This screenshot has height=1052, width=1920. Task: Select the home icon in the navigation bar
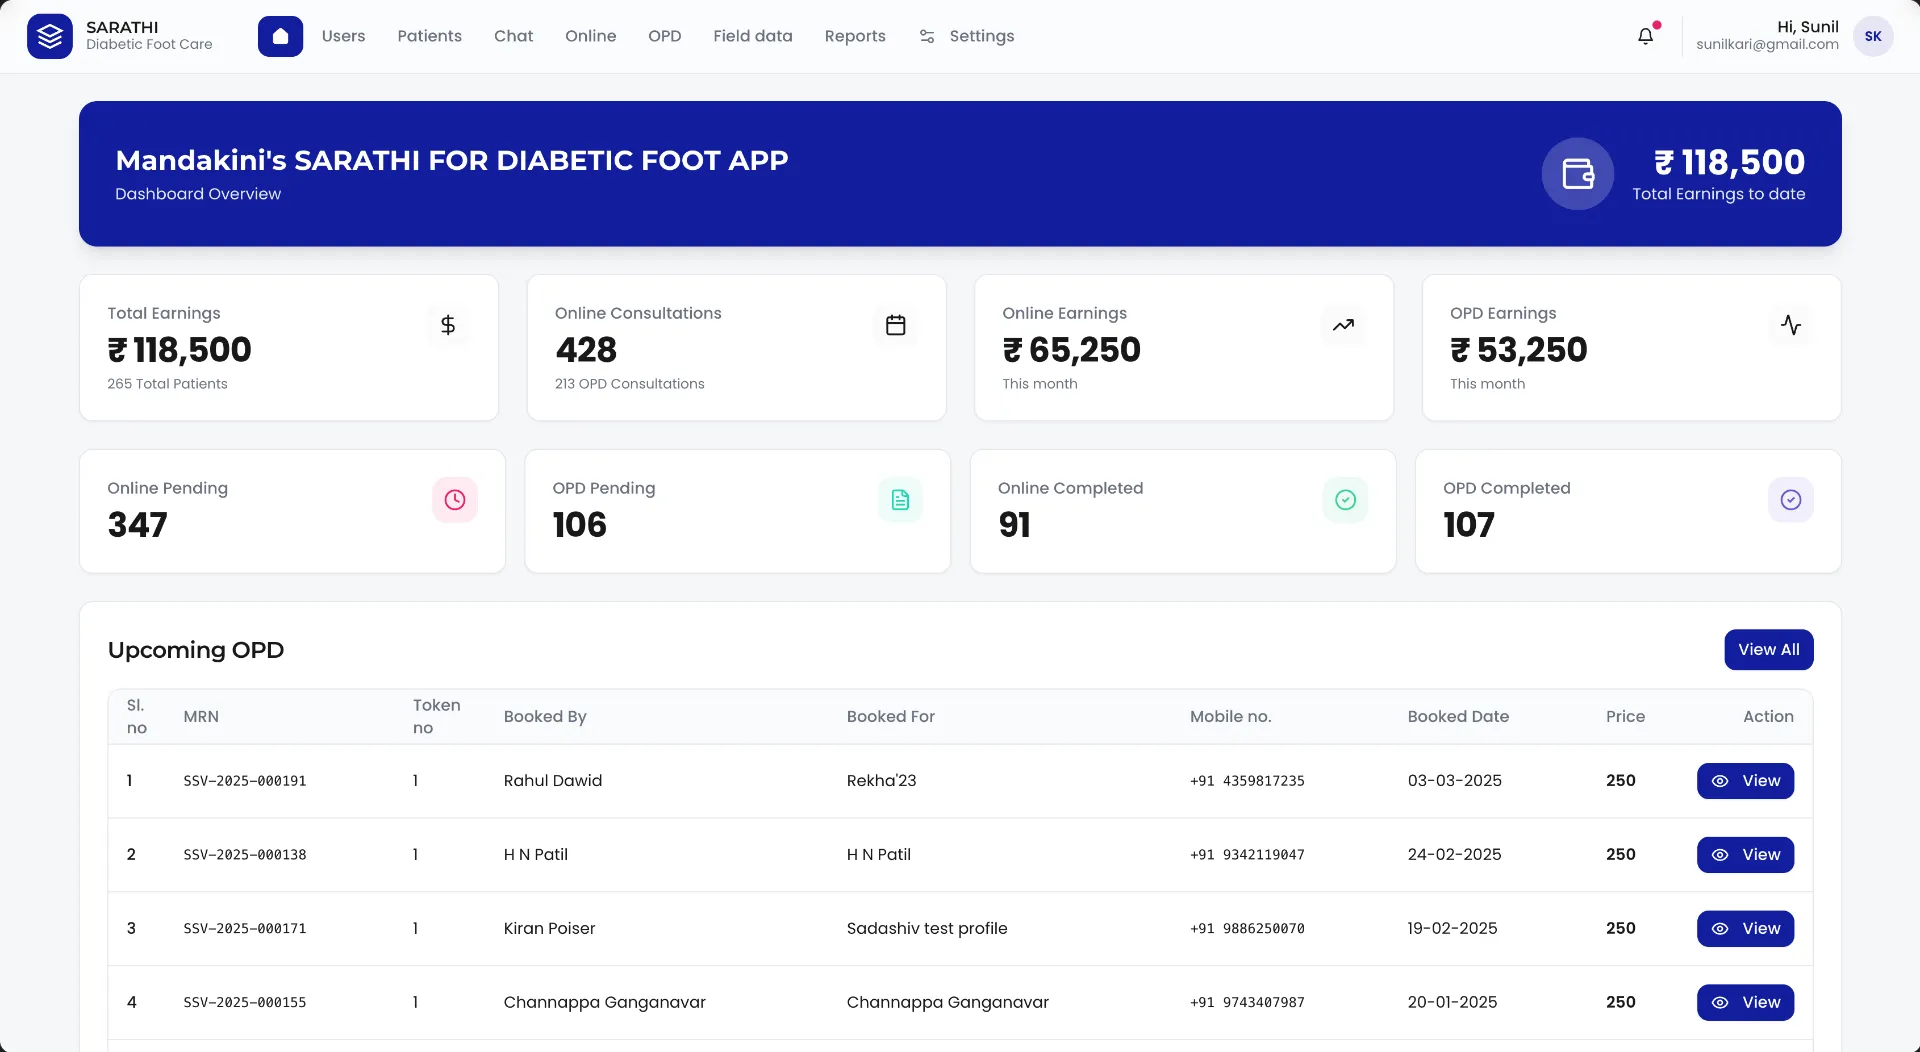click(x=280, y=36)
